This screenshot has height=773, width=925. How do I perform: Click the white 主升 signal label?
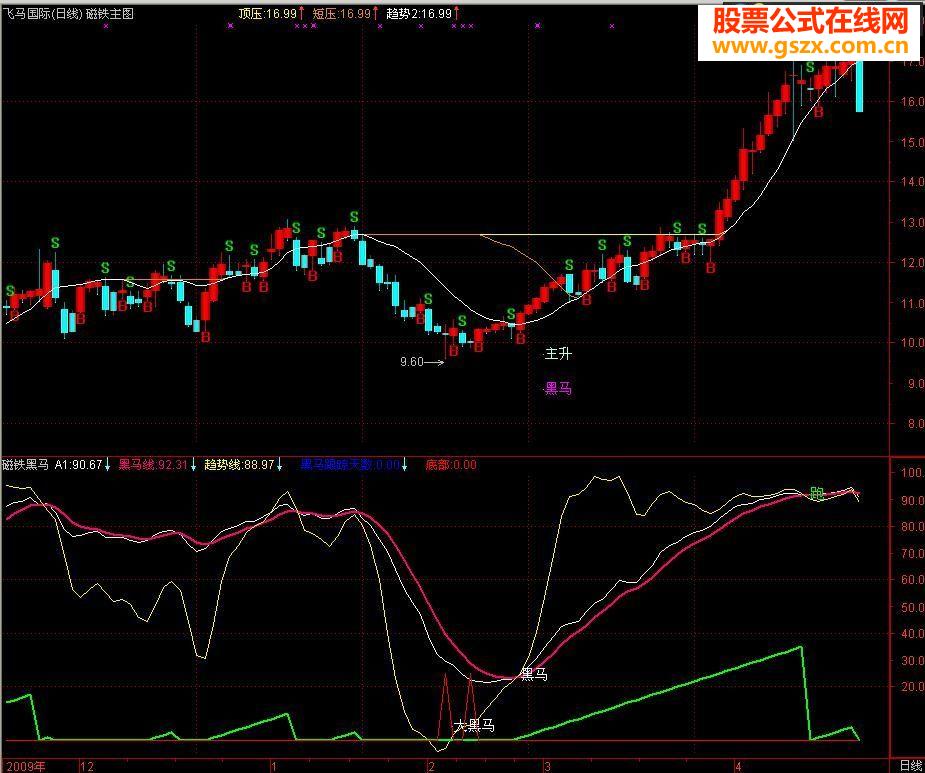tap(558, 353)
